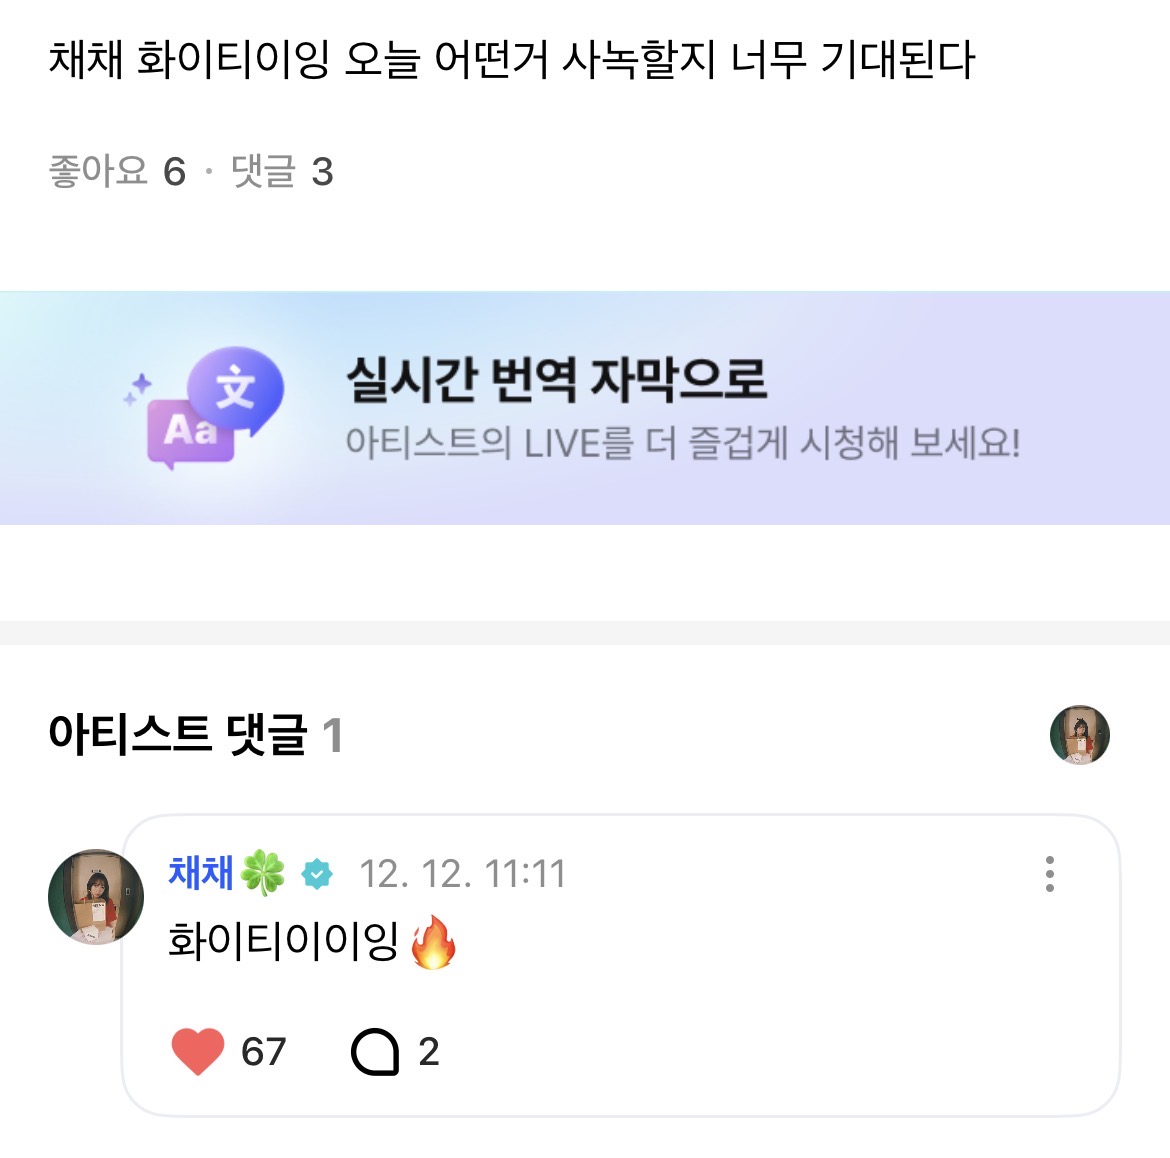
Task: Click the four-leaf clover emoji beside 채채
Action: 263,873
